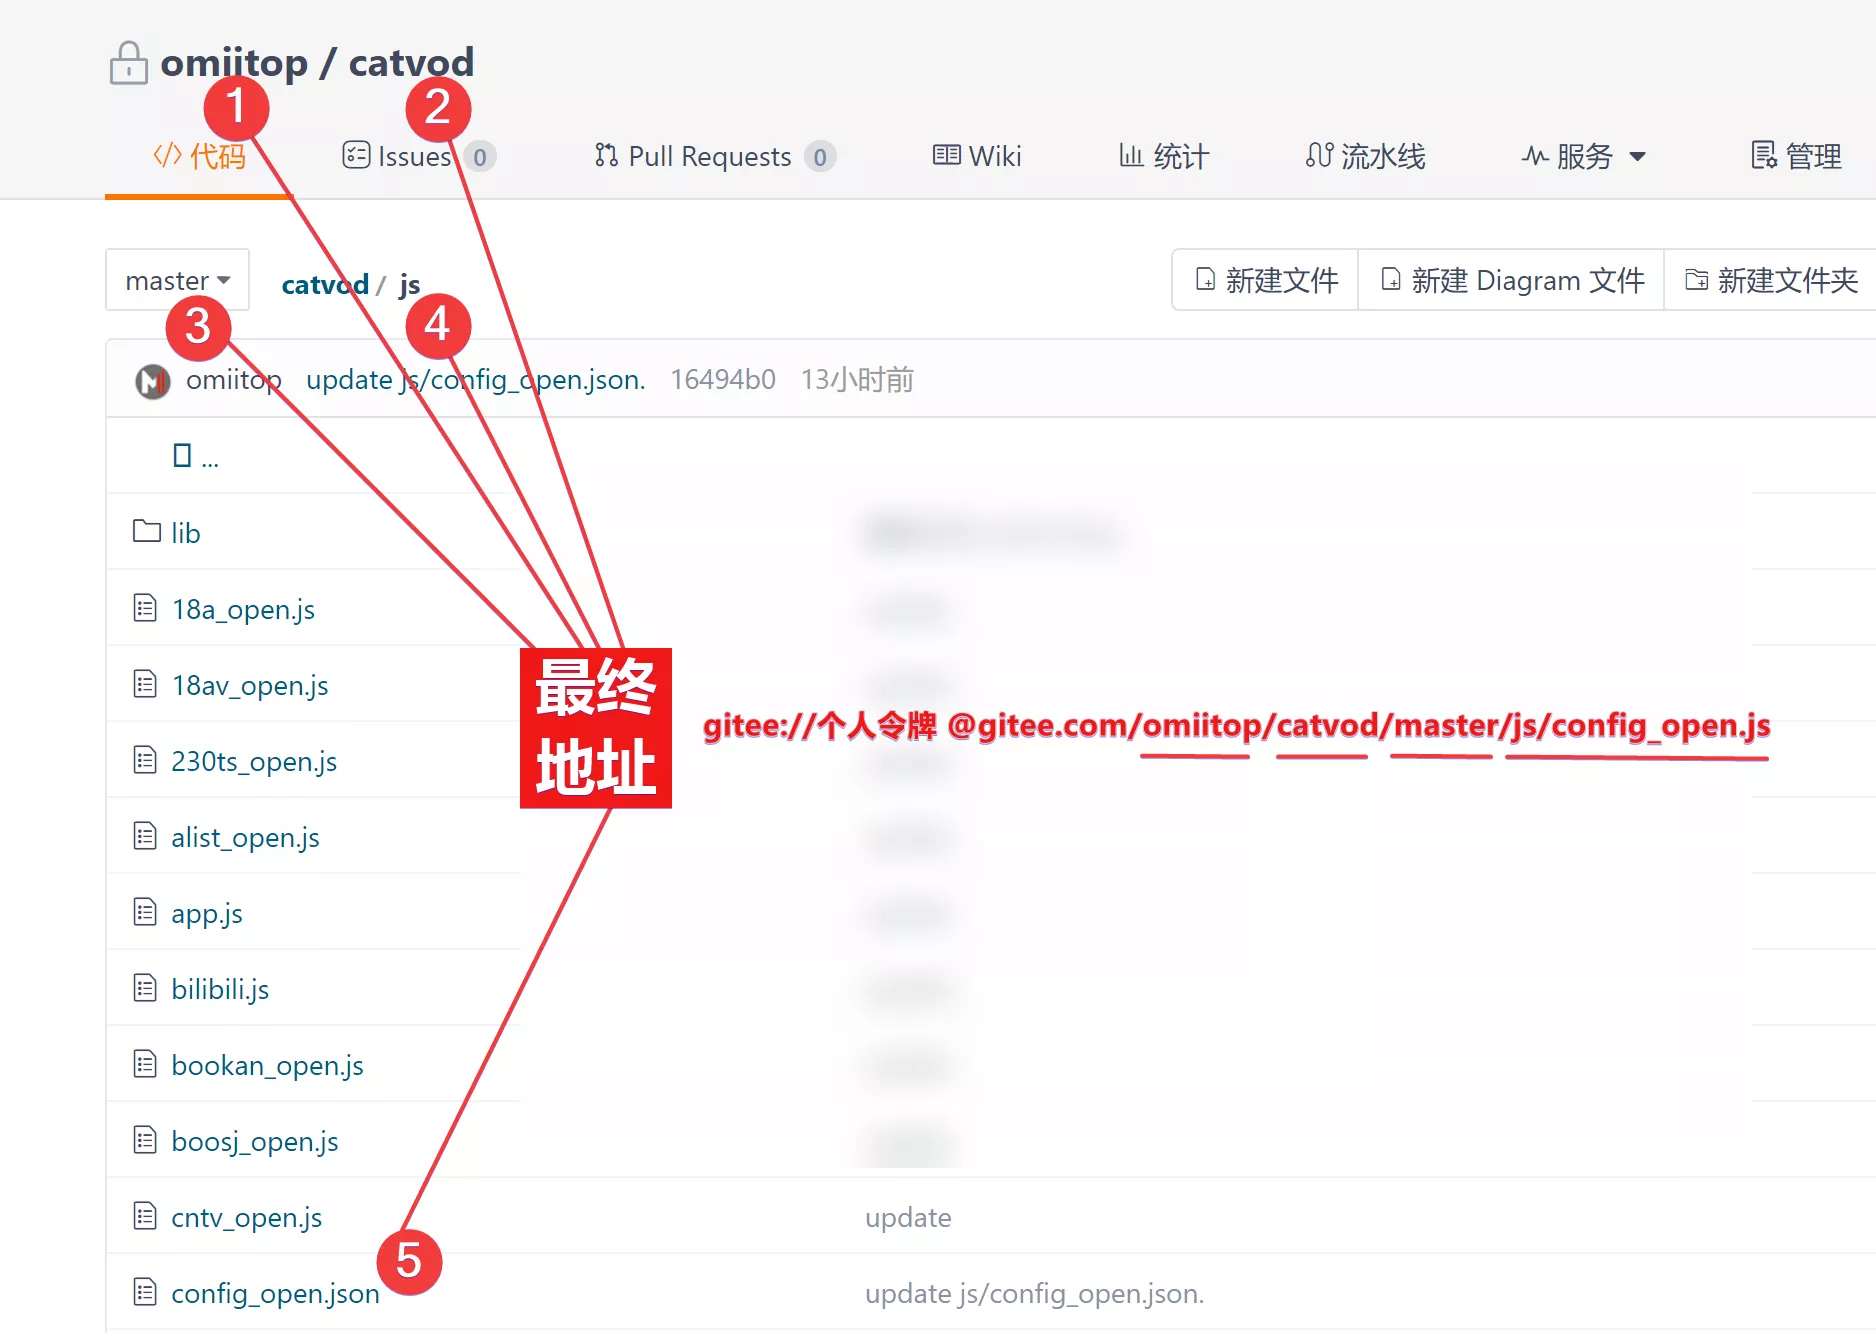
Task: Open the Pull Requests tab
Action: click(693, 156)
